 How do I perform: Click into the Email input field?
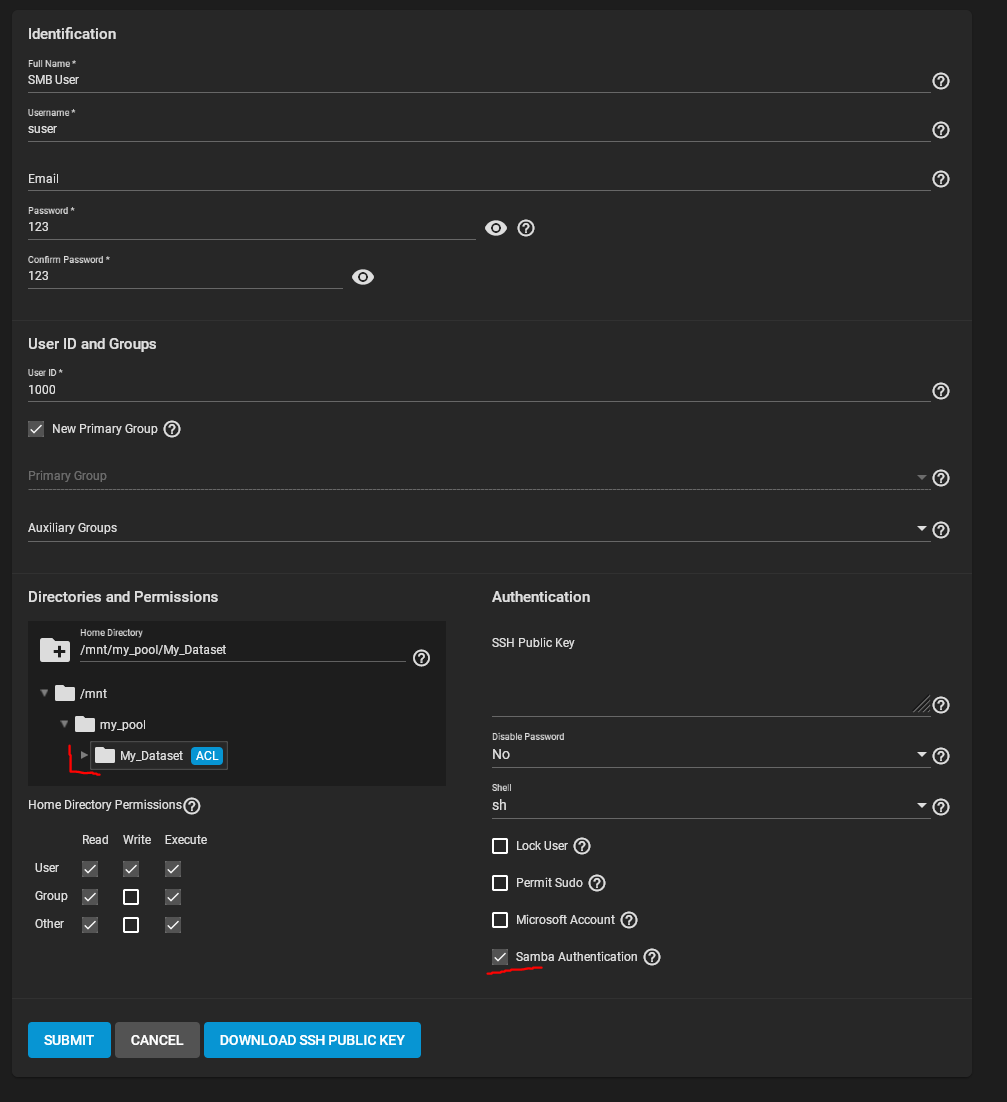[x=478, y=179]
